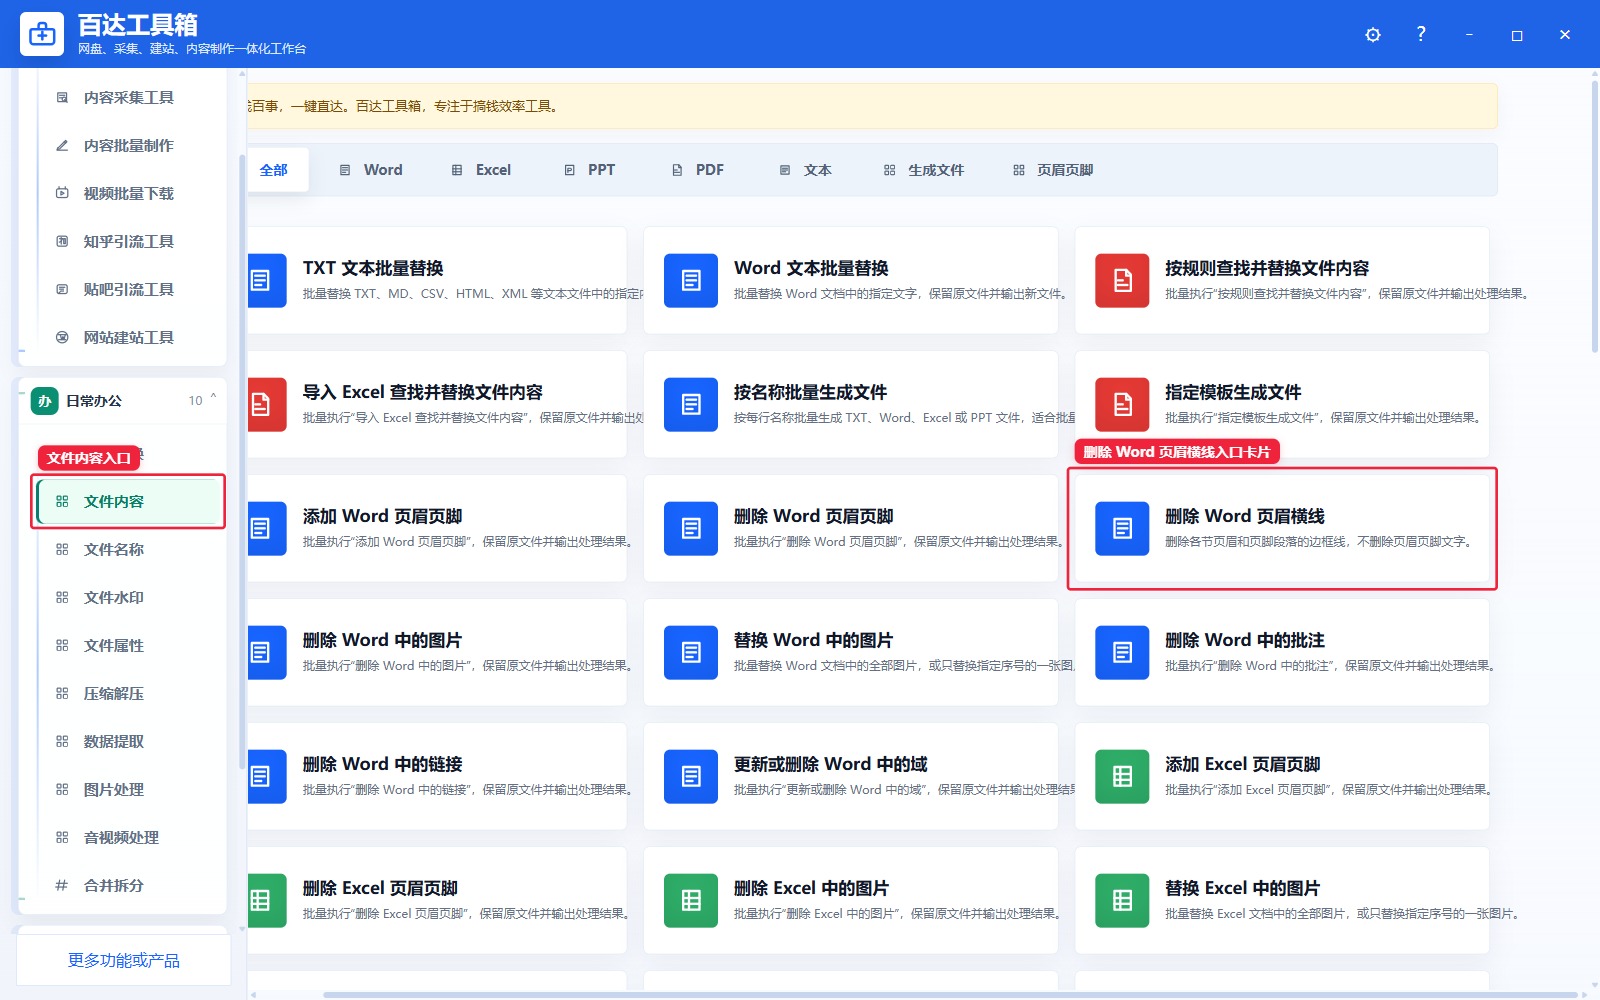This screenshot has height=1000, width=1600.
Task: Click the green 删除 Excel 页眉页脚 icon
Action: coord(267,900)
